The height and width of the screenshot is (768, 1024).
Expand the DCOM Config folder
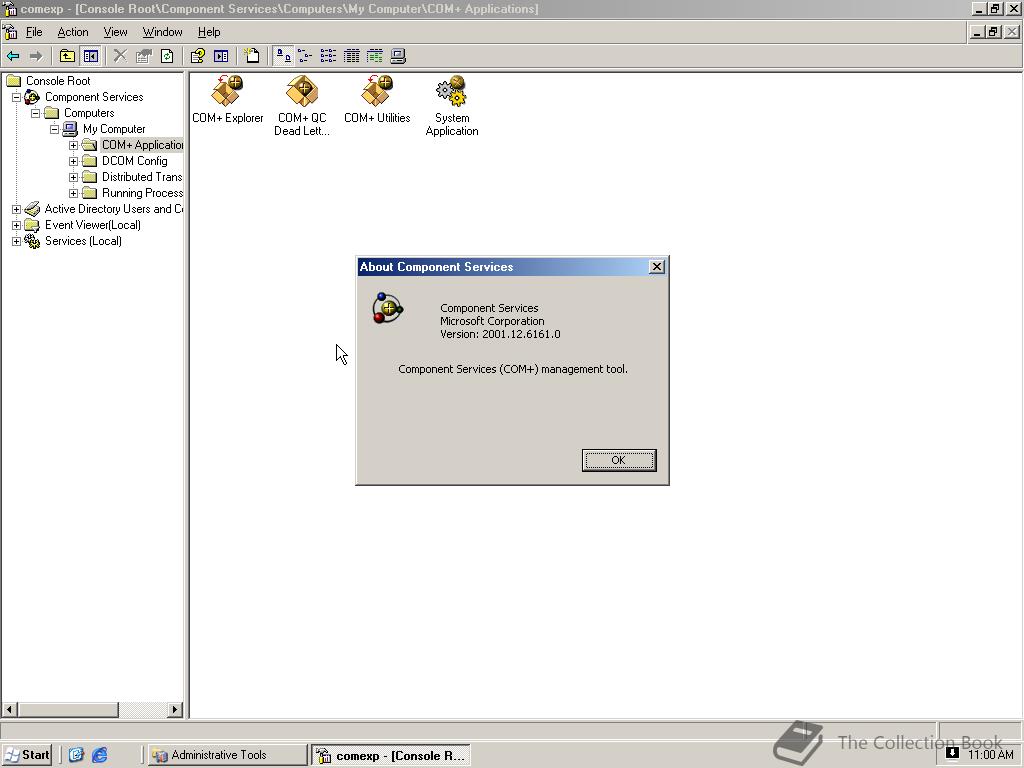(73, 161)
